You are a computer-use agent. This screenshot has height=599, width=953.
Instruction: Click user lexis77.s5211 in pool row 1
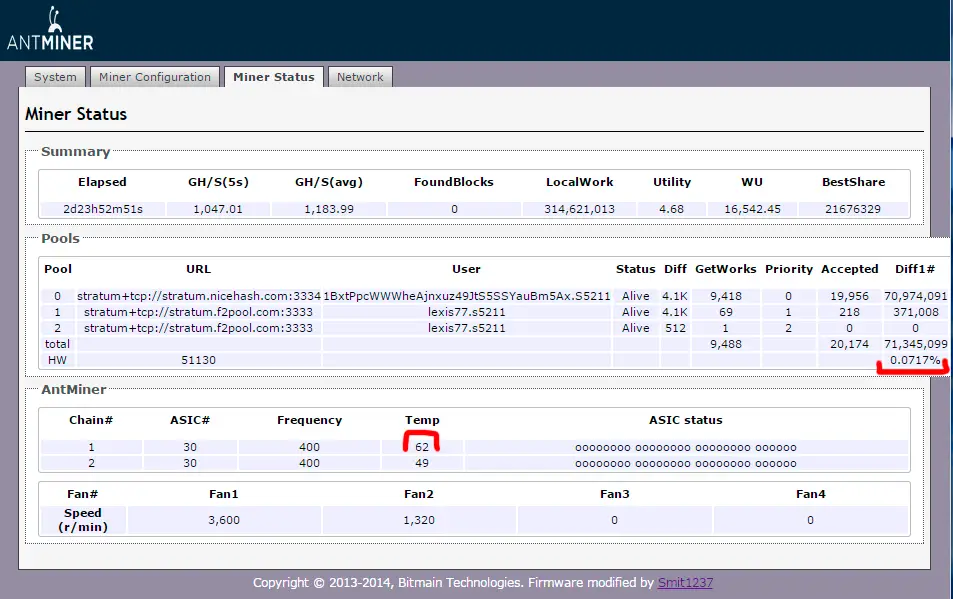tap(467, 312)
